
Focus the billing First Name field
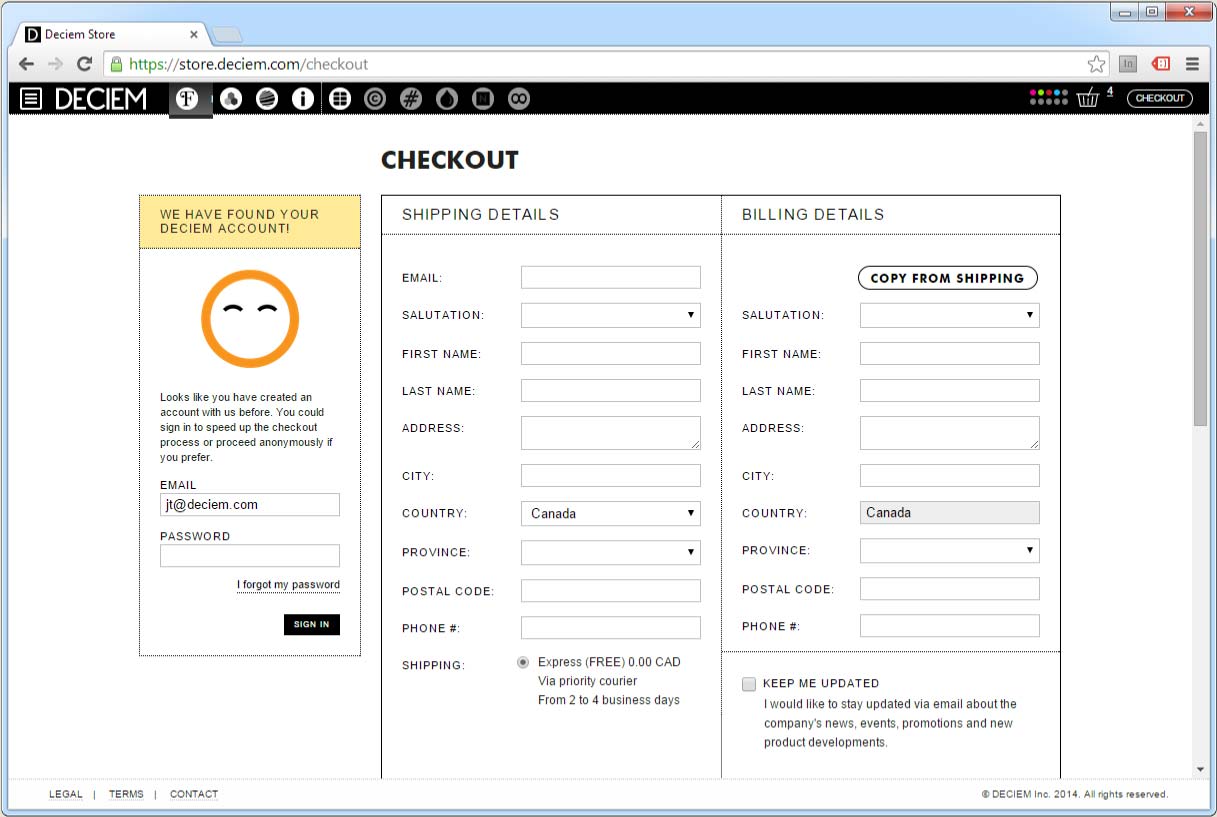point(950,353)
